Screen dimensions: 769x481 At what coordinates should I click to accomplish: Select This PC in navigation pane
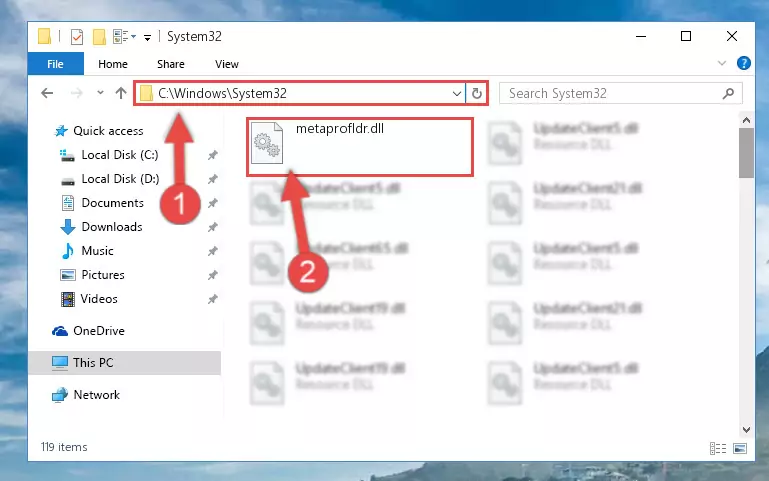pos(125,363)
